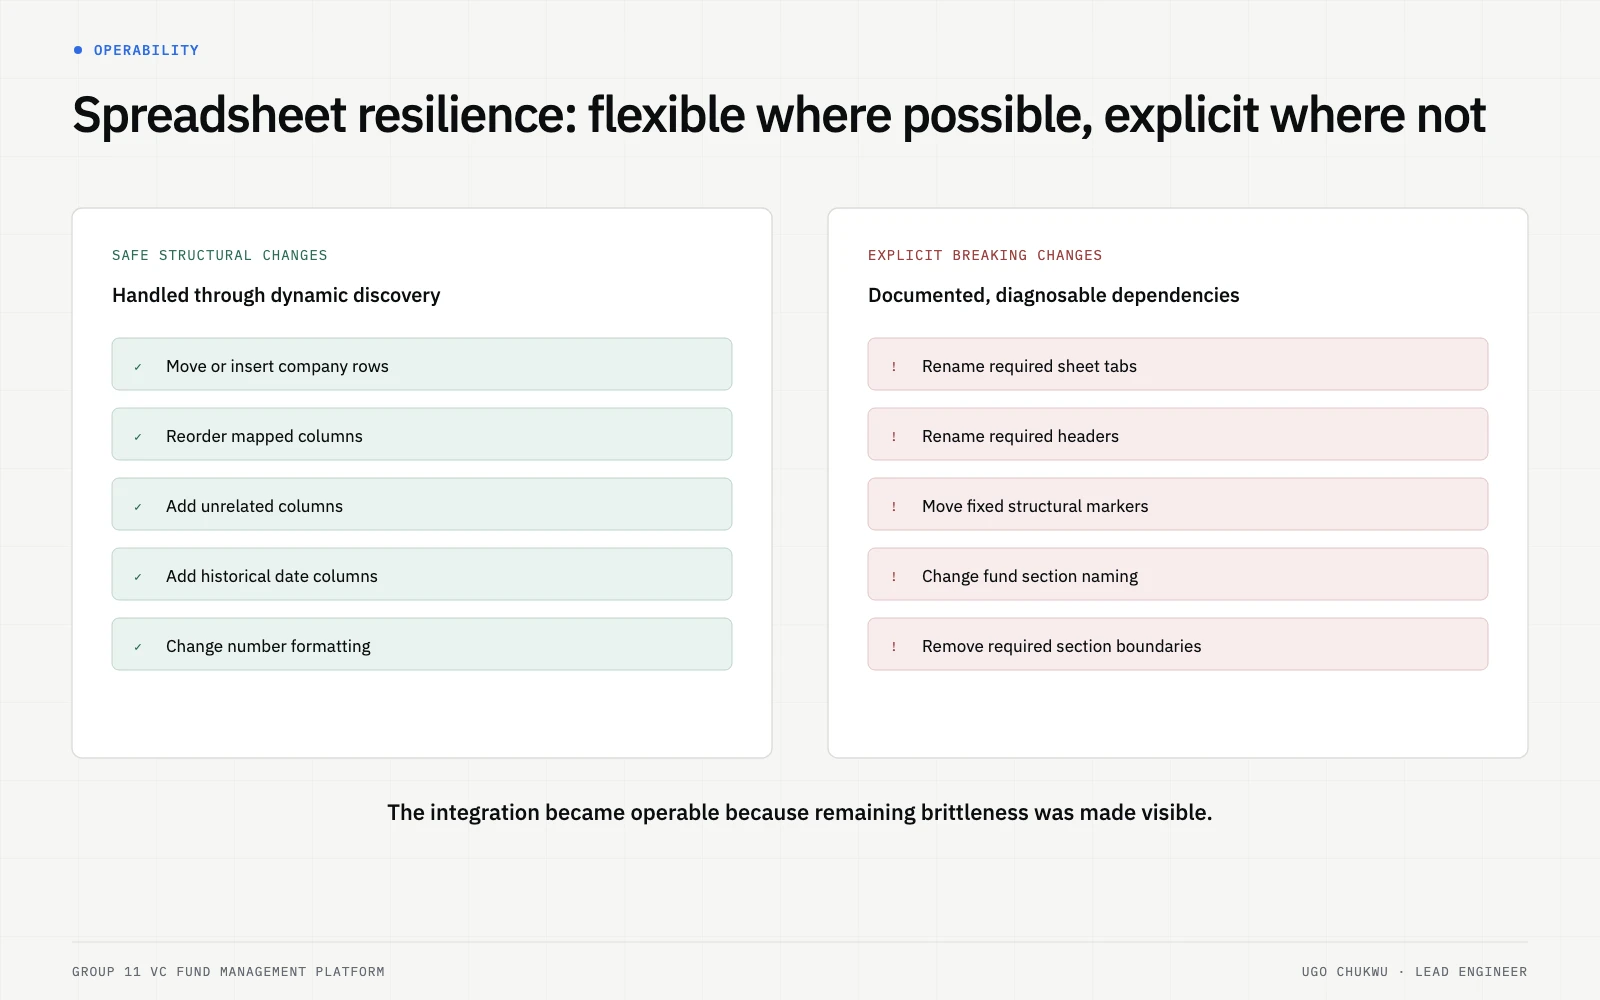The height and width of the screenshot is (1000, 1600).
Task: Click the exclamation icon beside Rename required sheet tabs
Action: 894,367
